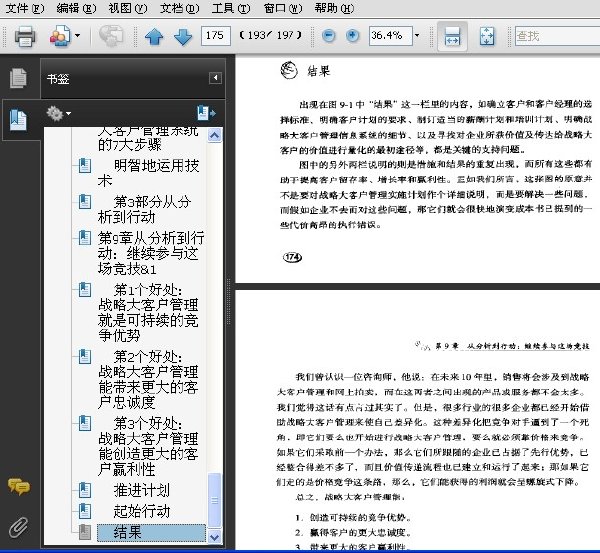The height and width of the screenshot is (553, 600).
Task: Click bookmark icon beside 第1个好处
Action: click(85, 290)
